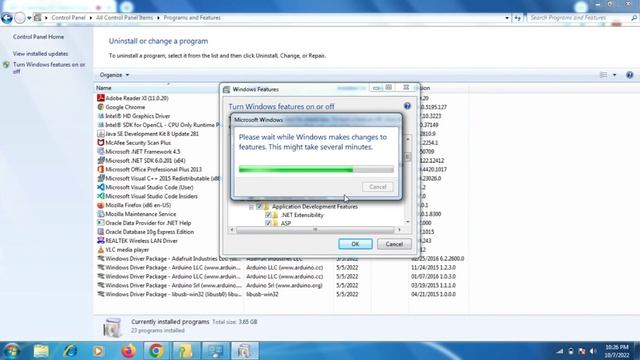Click the volume speaker tray icon
This screenshot has height=360, width=640.
pos(593,351)
